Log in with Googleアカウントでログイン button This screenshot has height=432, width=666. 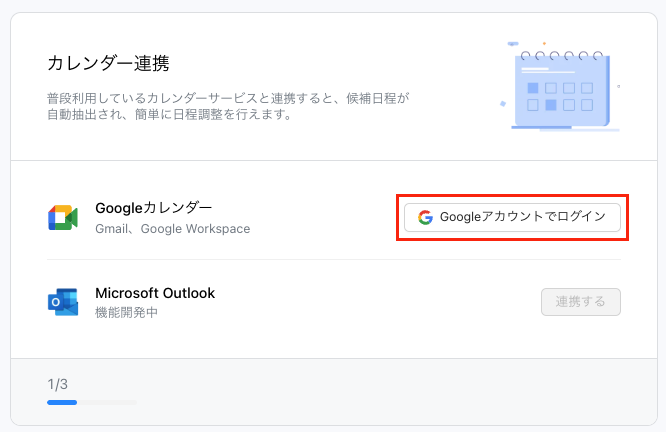[512, 217]
